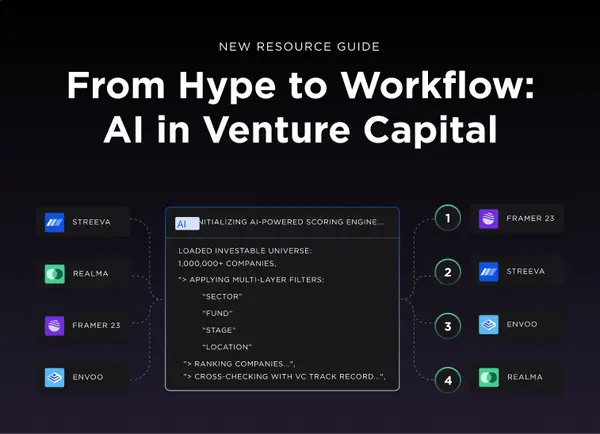The height and width of the screenshot is (434, 600).
Task: Click the ENVOO label in the unranked list
Action: (x=88, y=377)
